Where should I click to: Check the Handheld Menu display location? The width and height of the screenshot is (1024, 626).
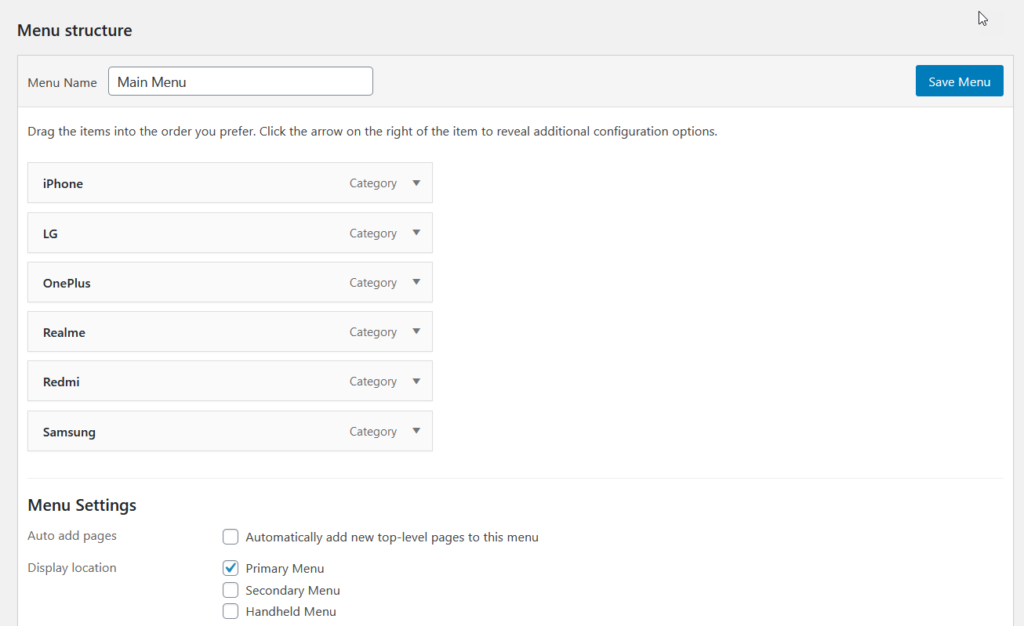coord(231,612)
